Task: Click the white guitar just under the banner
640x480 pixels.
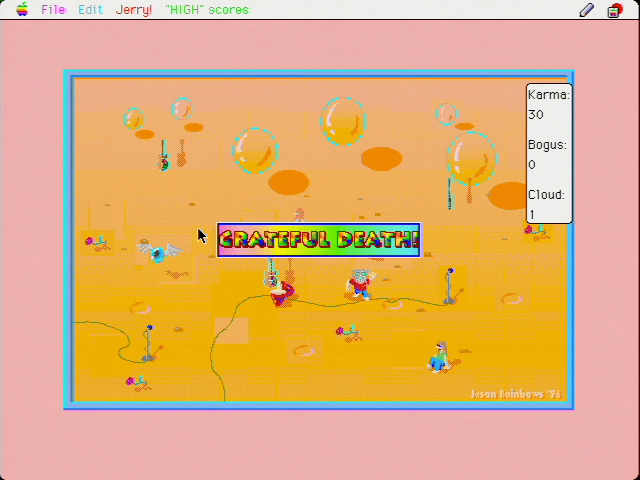Action: [271, 273]
